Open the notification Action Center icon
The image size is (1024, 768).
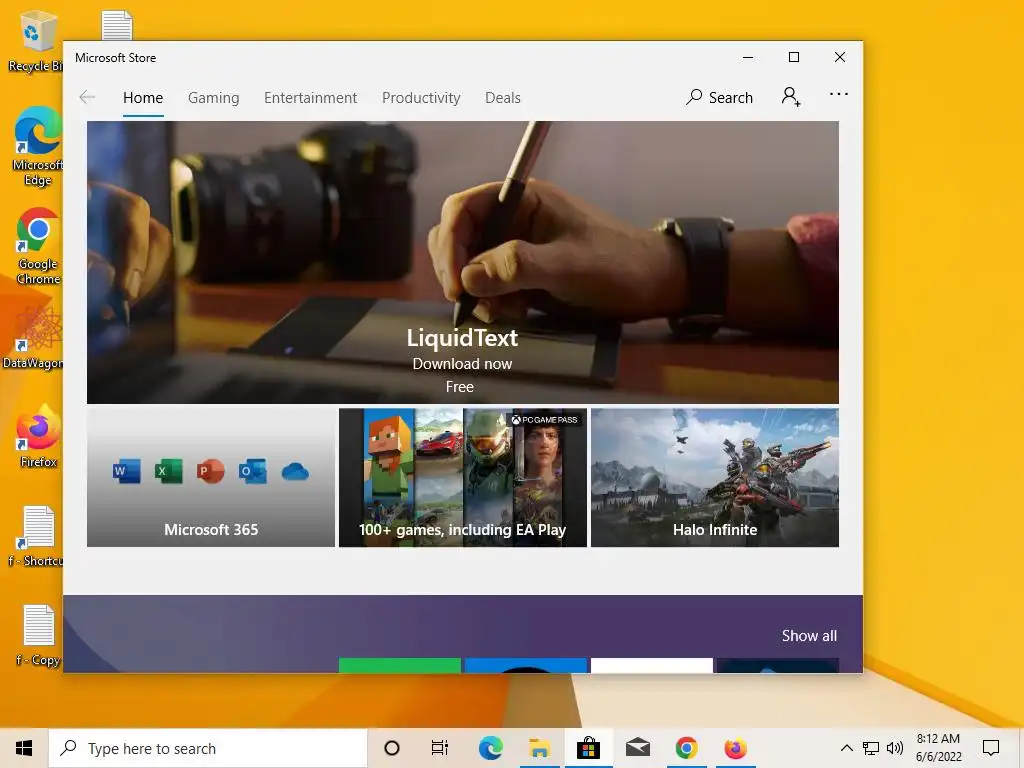991,748
